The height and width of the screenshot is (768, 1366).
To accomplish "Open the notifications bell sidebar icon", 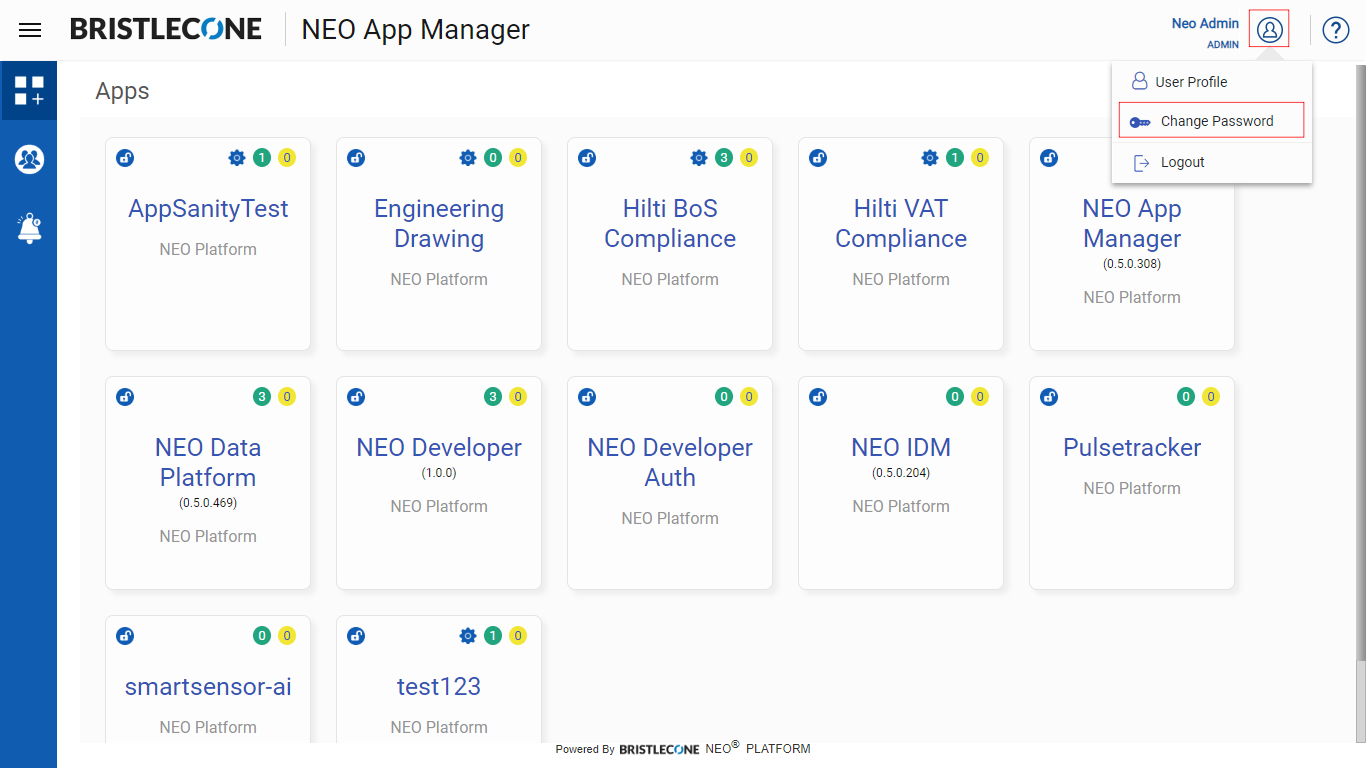I will coord(29,229).
